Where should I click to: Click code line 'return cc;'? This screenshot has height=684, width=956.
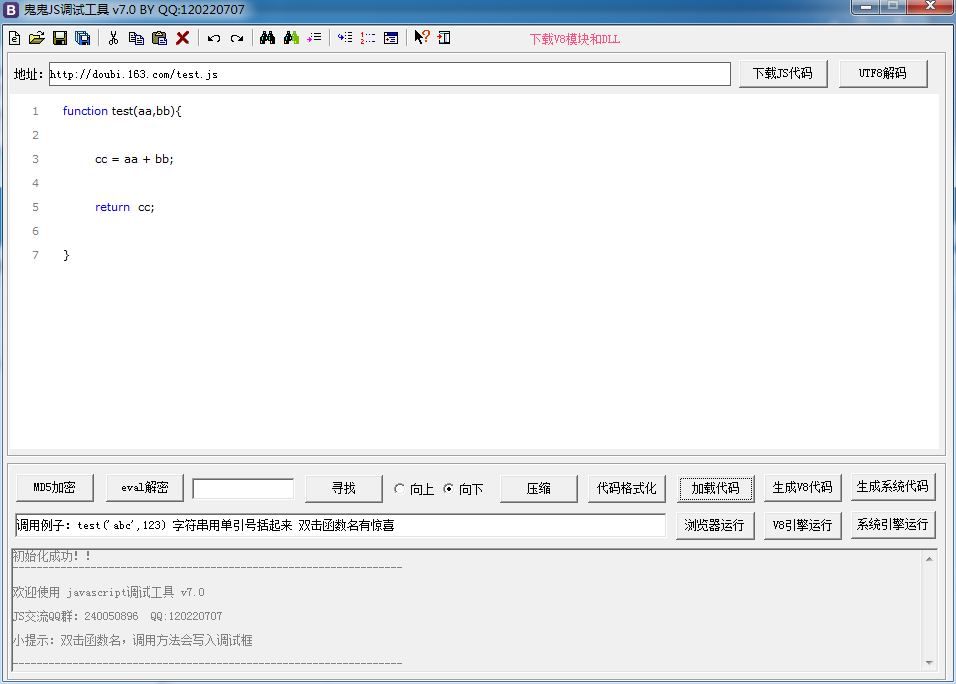coord(124,207)
